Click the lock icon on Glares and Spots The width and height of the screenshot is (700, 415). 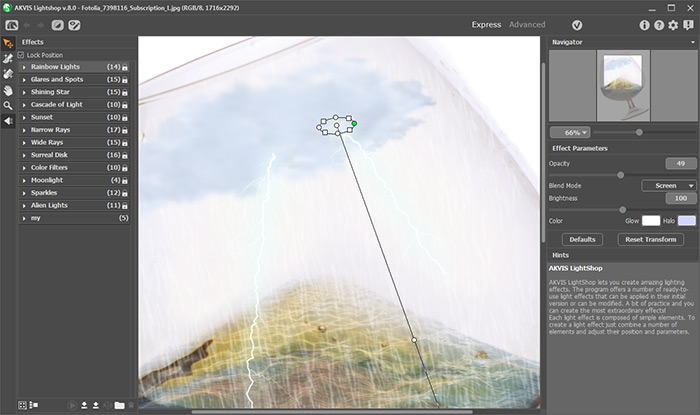point(125,79)
